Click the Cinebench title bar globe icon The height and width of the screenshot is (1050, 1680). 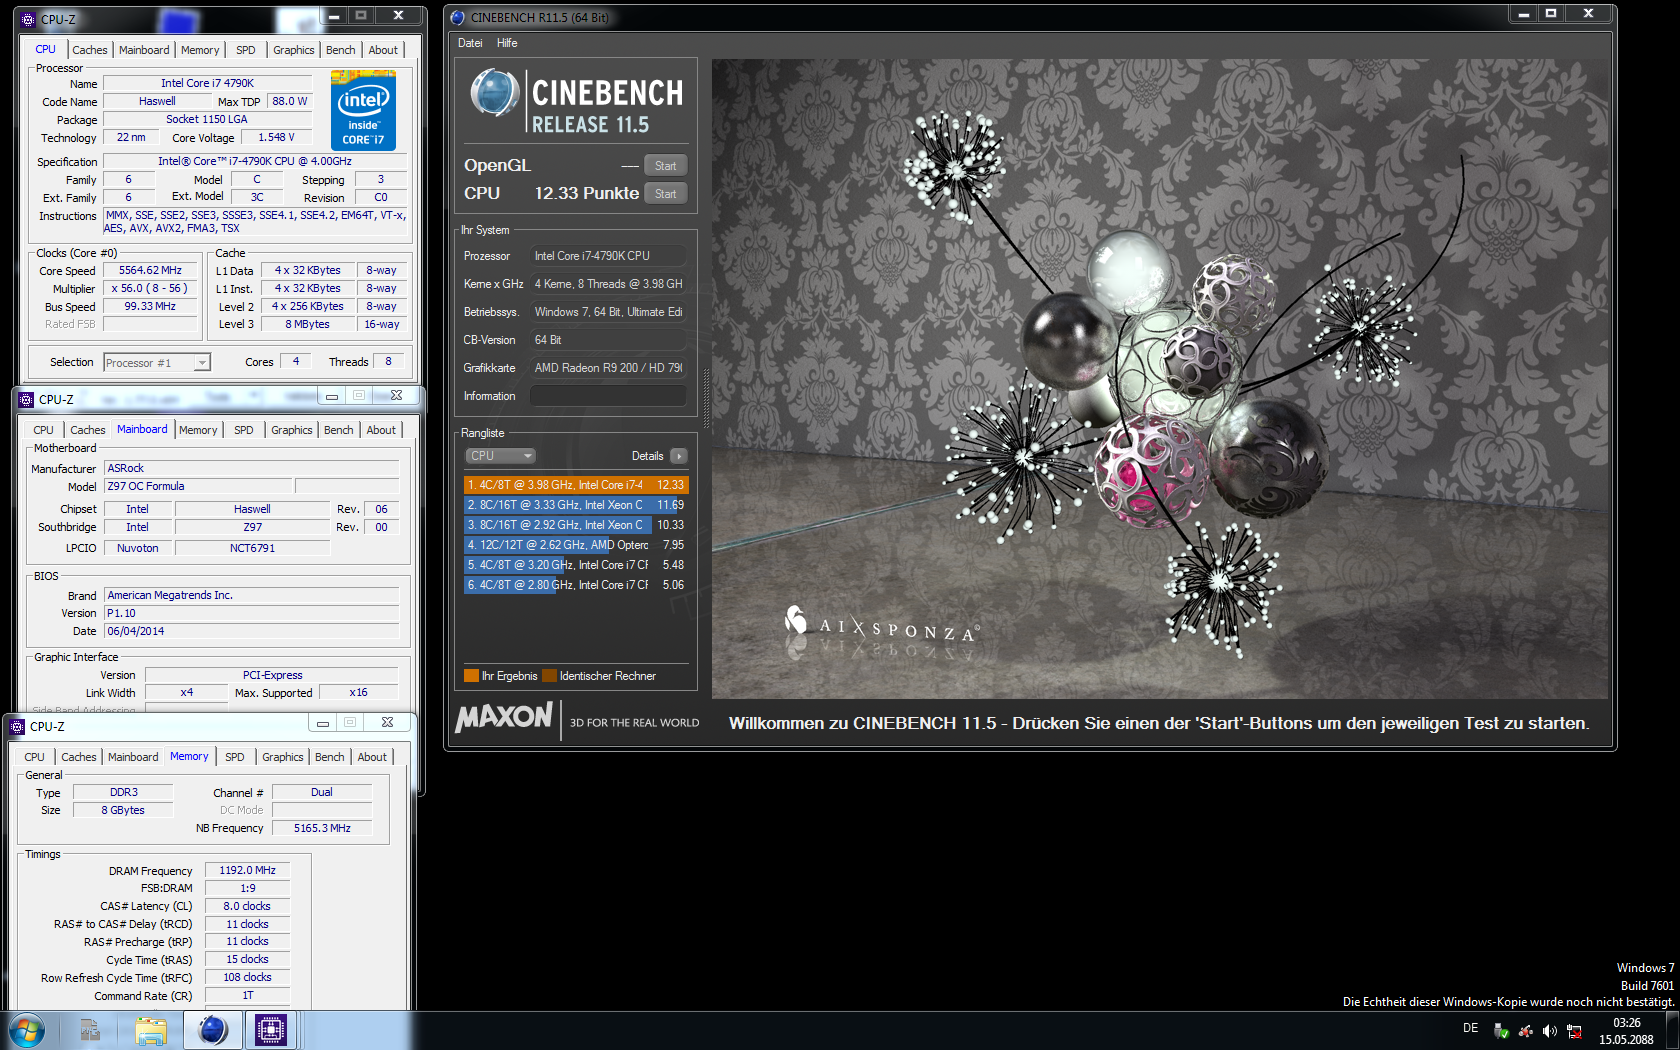click(458, 17)
